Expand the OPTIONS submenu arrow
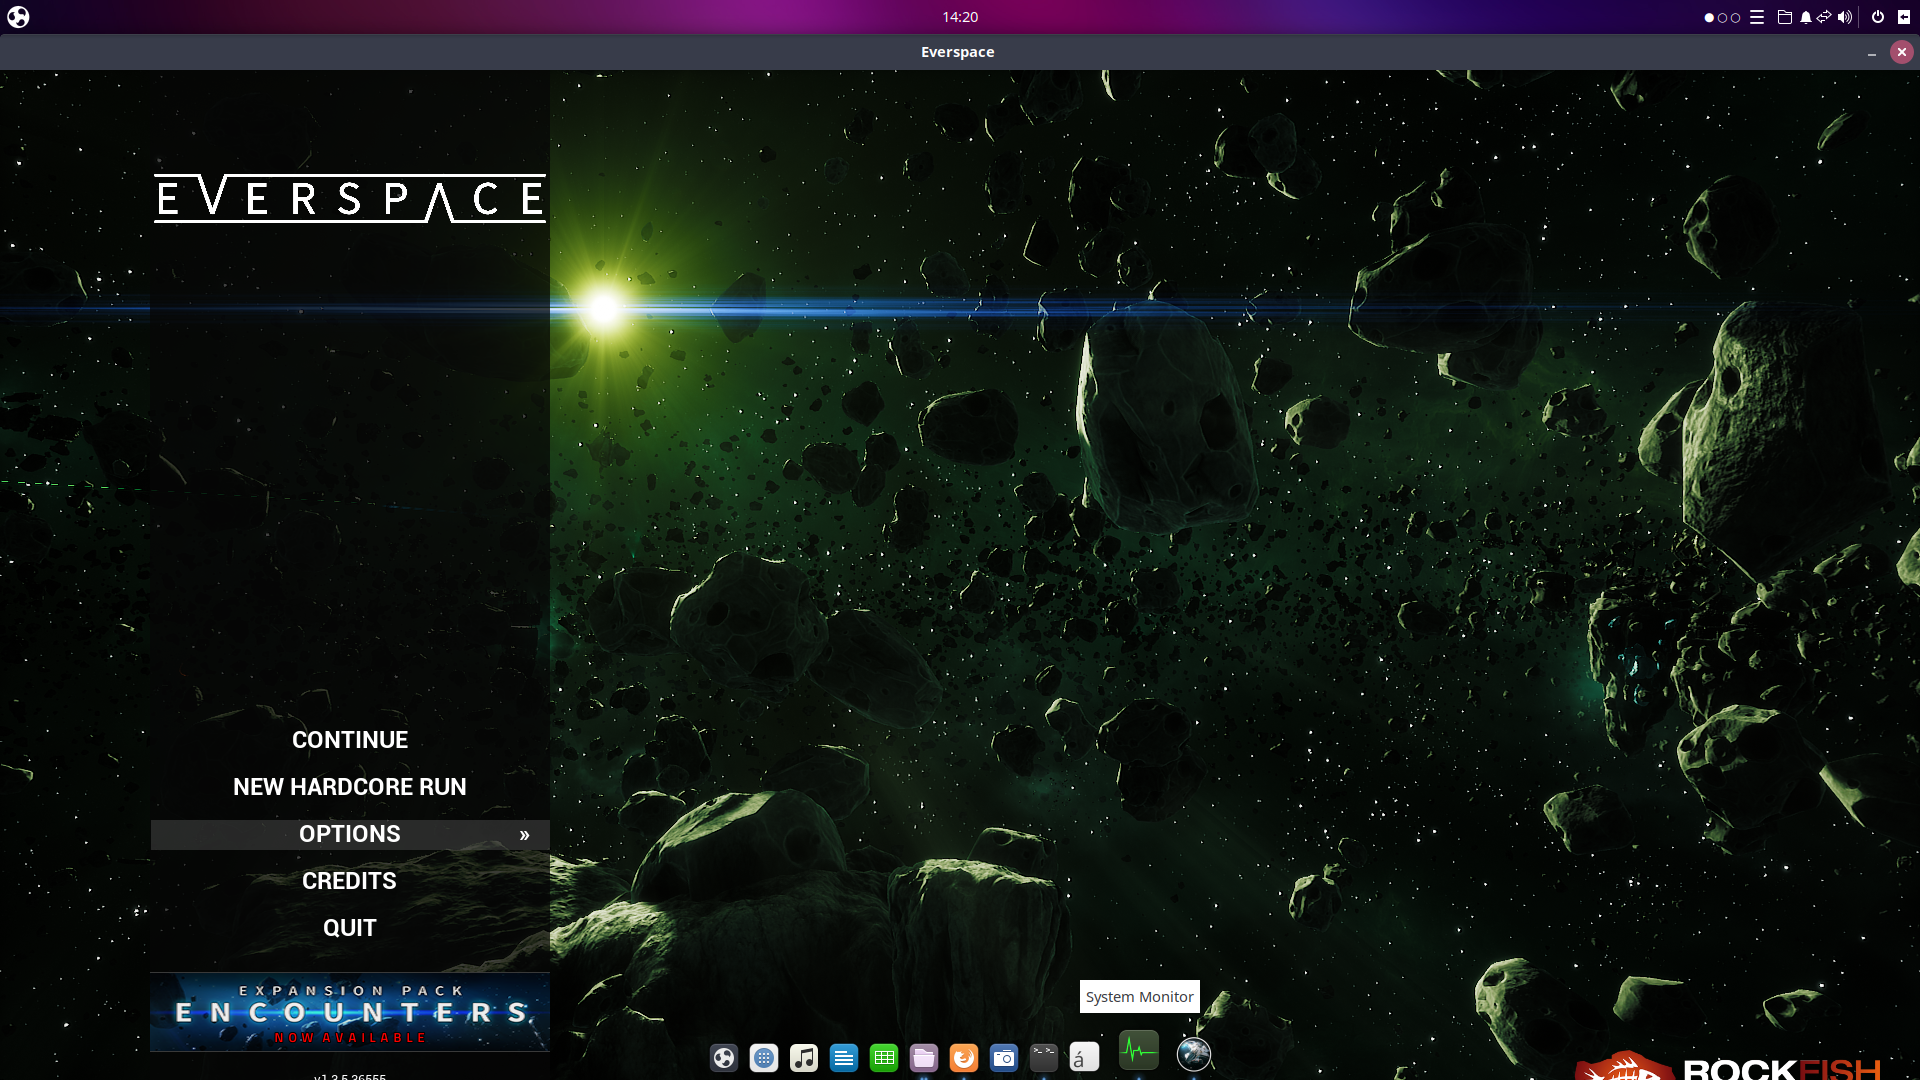The image size is (1920, 1080). point(524,835)
